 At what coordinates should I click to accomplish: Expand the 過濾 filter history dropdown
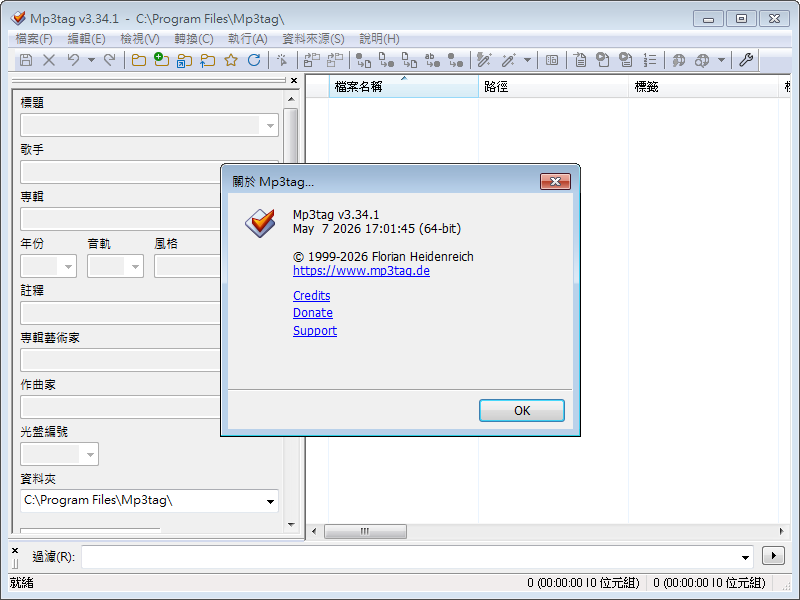coord(745,557)
